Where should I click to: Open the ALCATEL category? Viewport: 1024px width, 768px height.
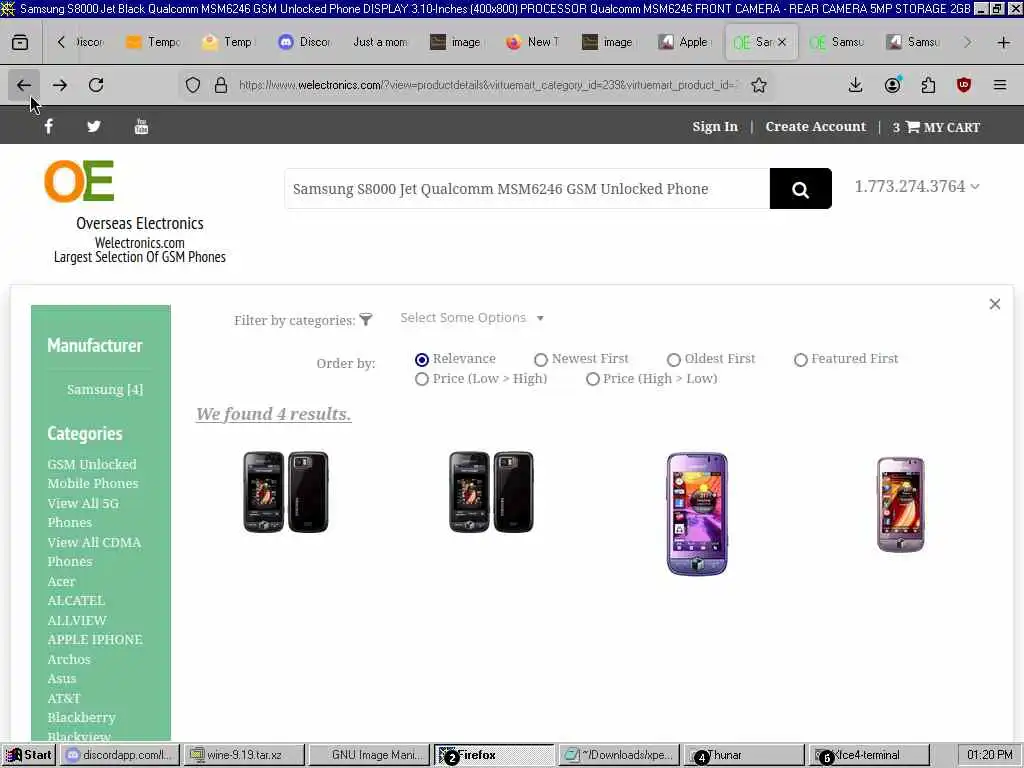click(76, 601)
